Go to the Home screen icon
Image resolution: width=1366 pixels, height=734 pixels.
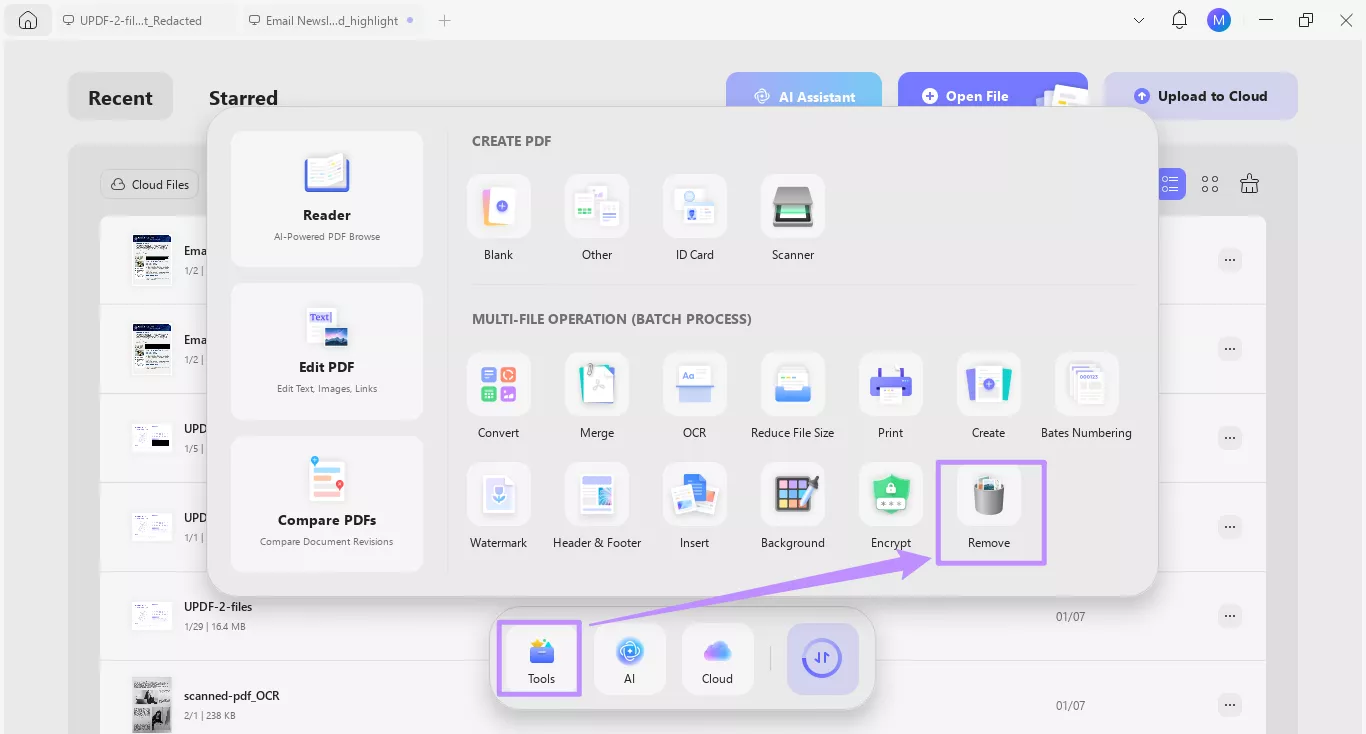pos(28,20)
